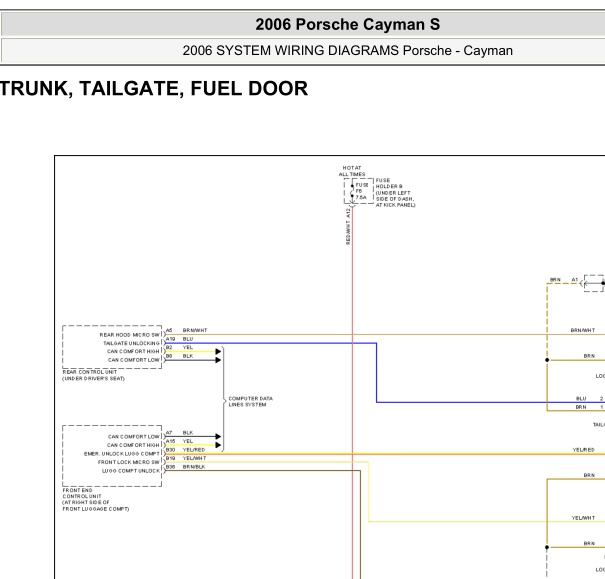Click 'CAN COMFORT LOW' in Front End Control Unit
The height and width of the screenshot is (579, 605).
tap(134, 437)
